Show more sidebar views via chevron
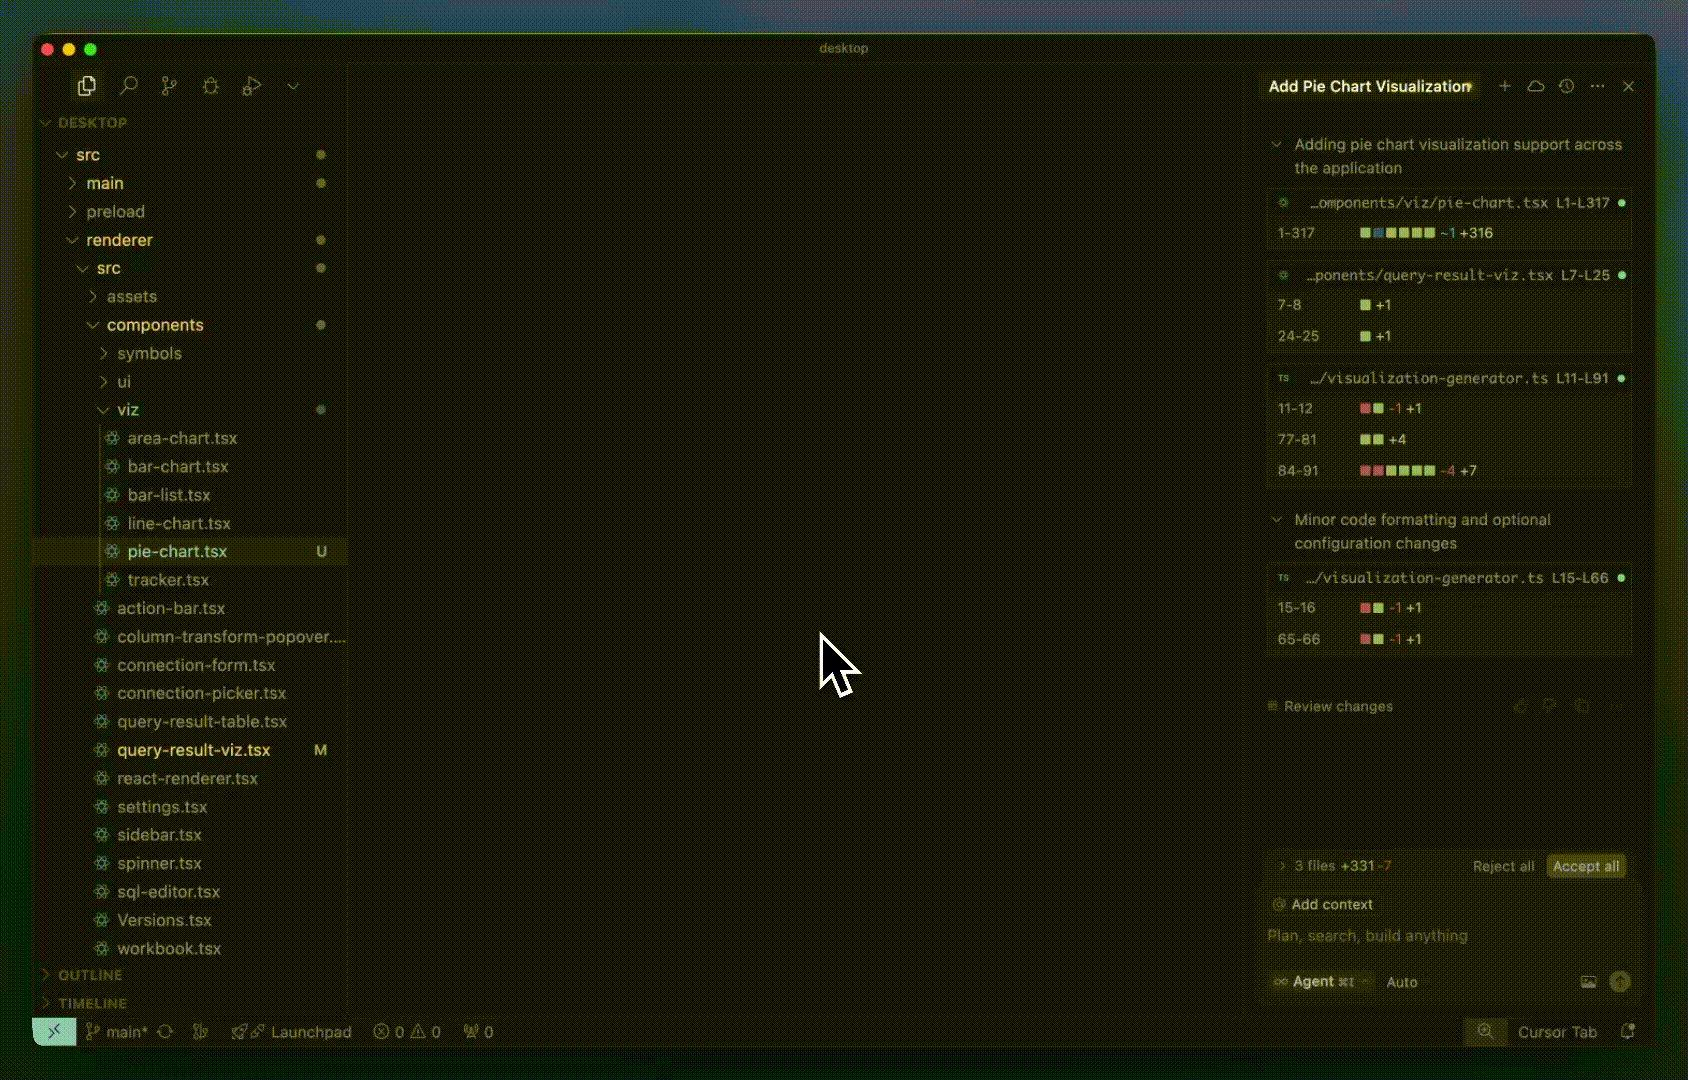Screen dimensions: 1688x1080 [293, 86]
